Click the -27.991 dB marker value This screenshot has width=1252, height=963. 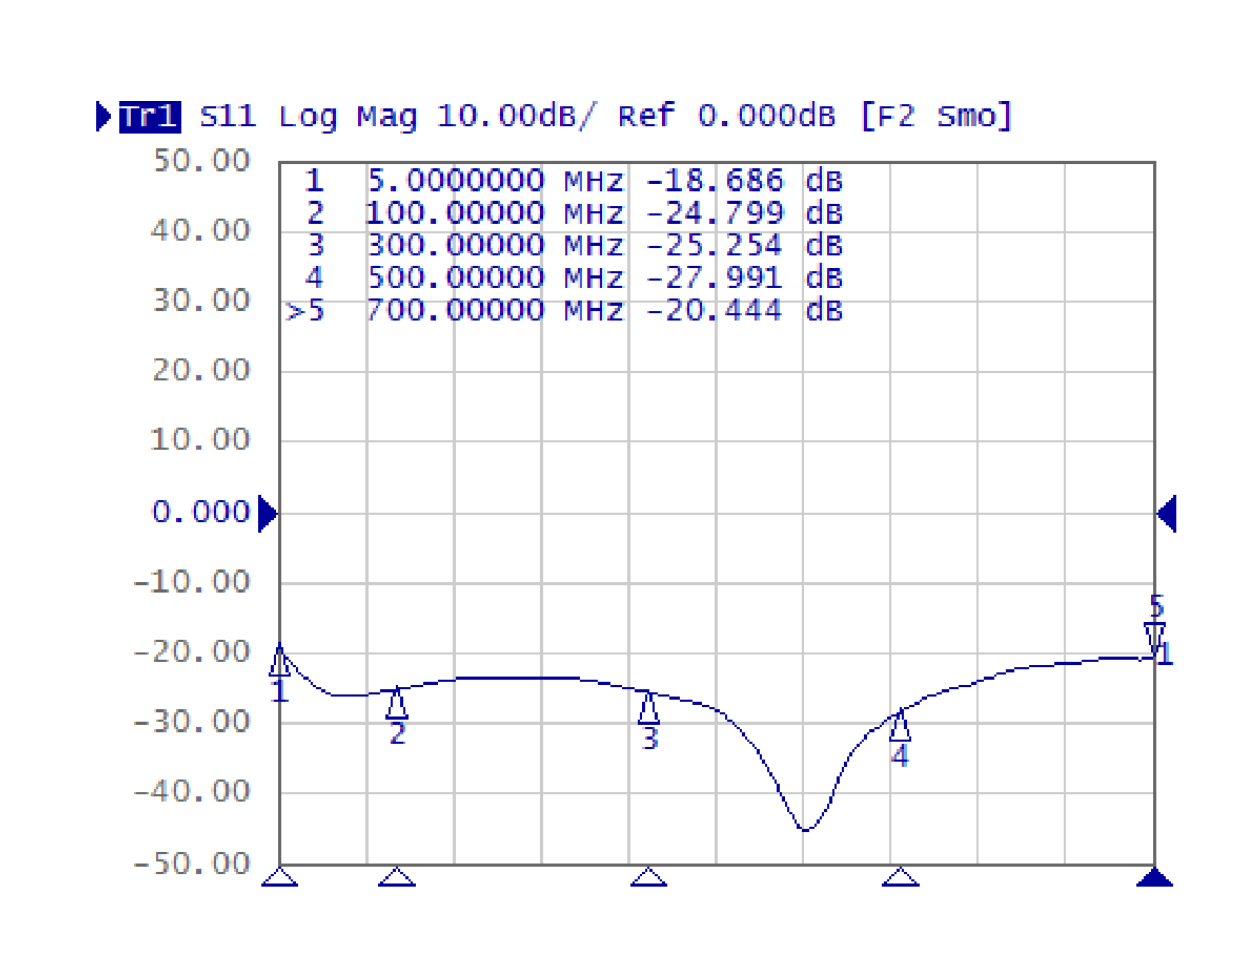click(744, 277)
